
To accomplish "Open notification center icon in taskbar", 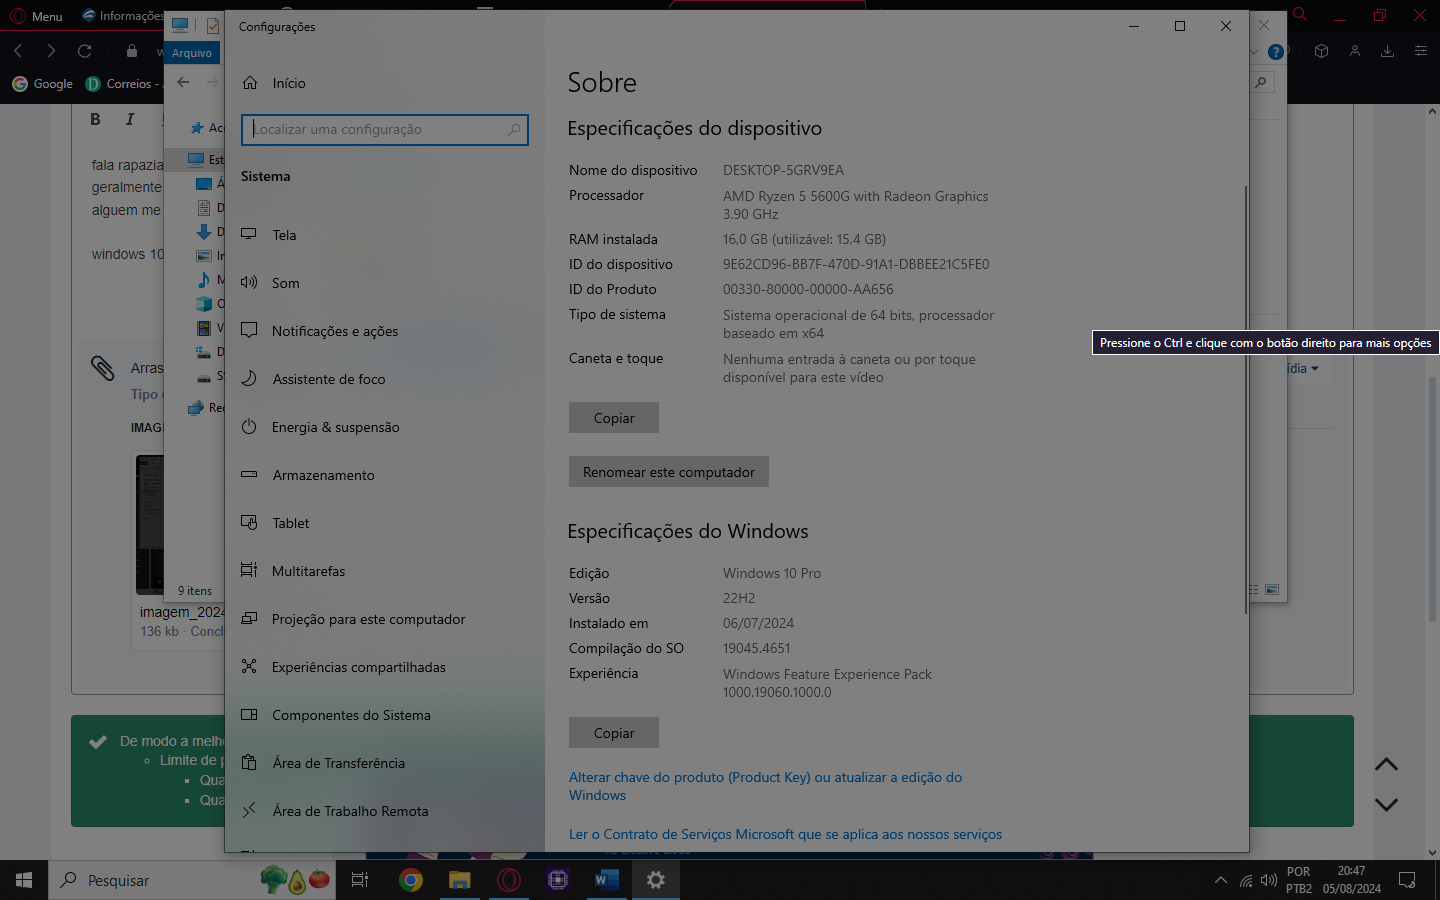I will click(1407, 880).
